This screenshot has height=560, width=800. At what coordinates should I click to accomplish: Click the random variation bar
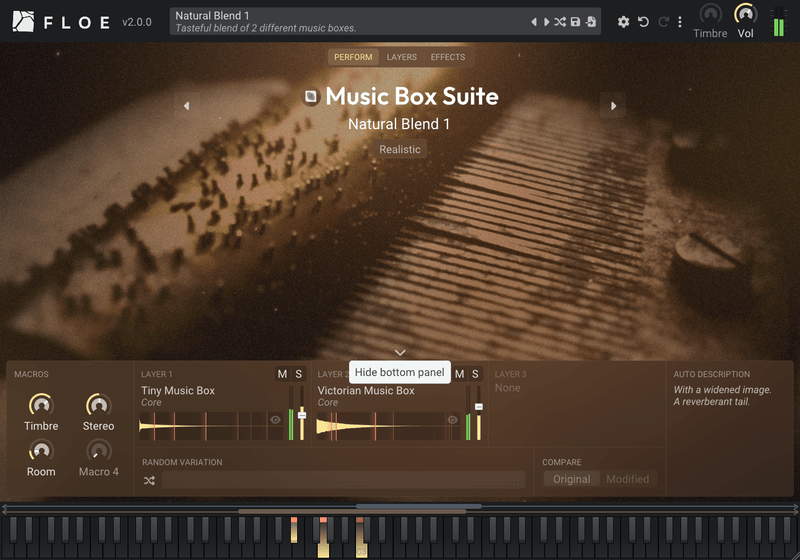click(343, 480)
